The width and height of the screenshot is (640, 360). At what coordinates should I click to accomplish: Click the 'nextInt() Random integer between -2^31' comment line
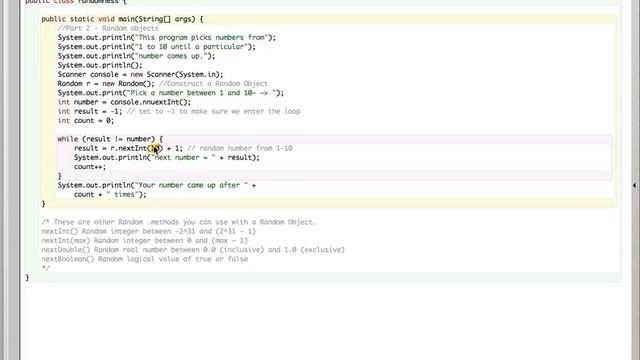pos(149,231)
